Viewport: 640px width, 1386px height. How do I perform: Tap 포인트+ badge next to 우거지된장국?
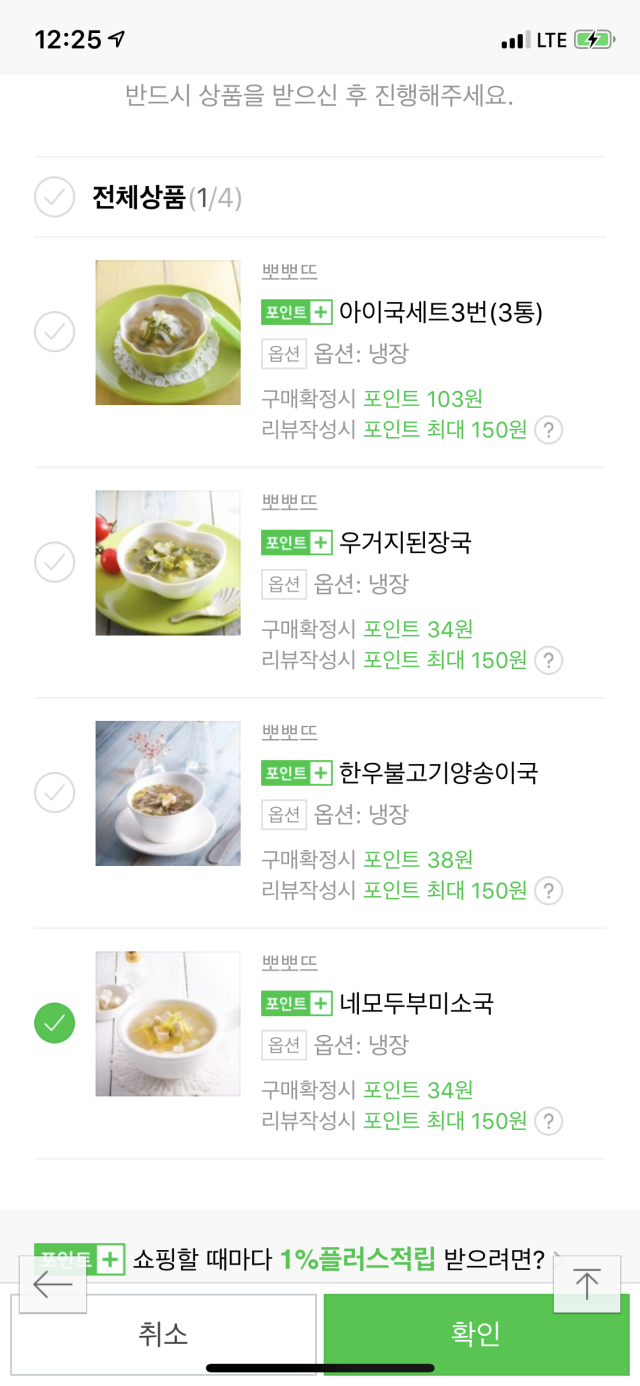coord(296,542)
